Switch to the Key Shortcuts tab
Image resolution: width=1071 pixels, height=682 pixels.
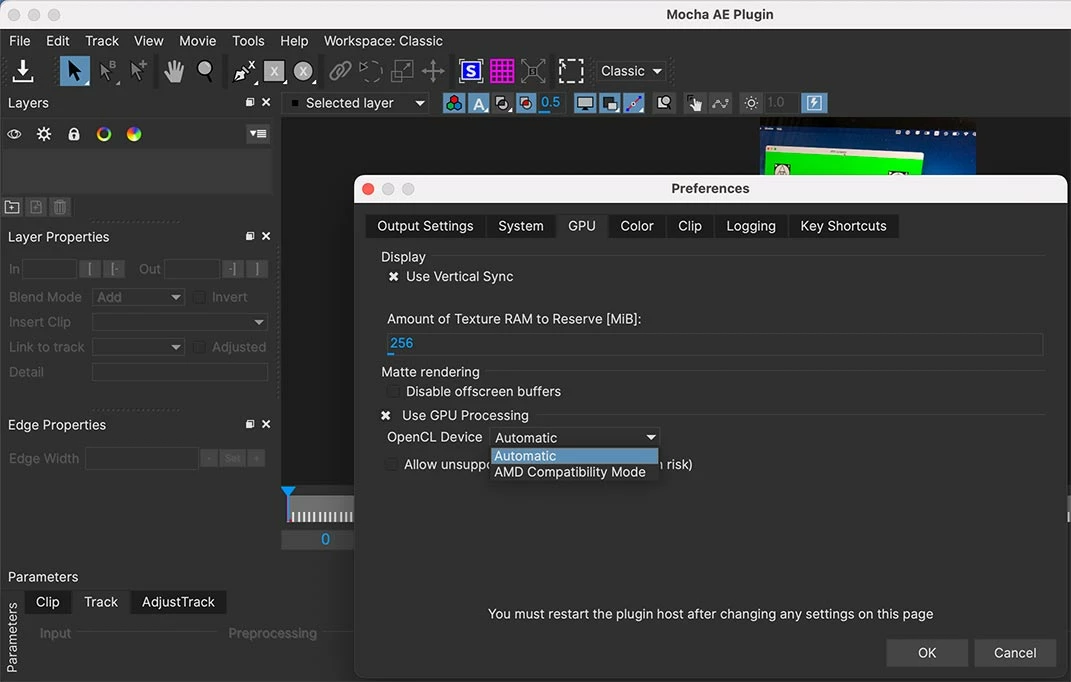[844, 226]
